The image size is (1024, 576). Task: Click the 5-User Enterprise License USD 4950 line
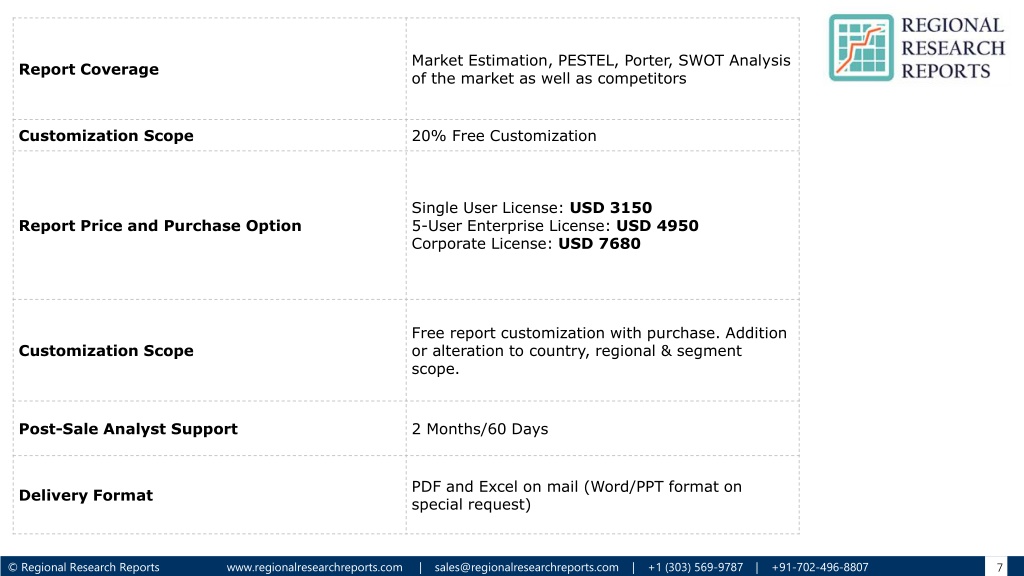[x=555, y=226]
